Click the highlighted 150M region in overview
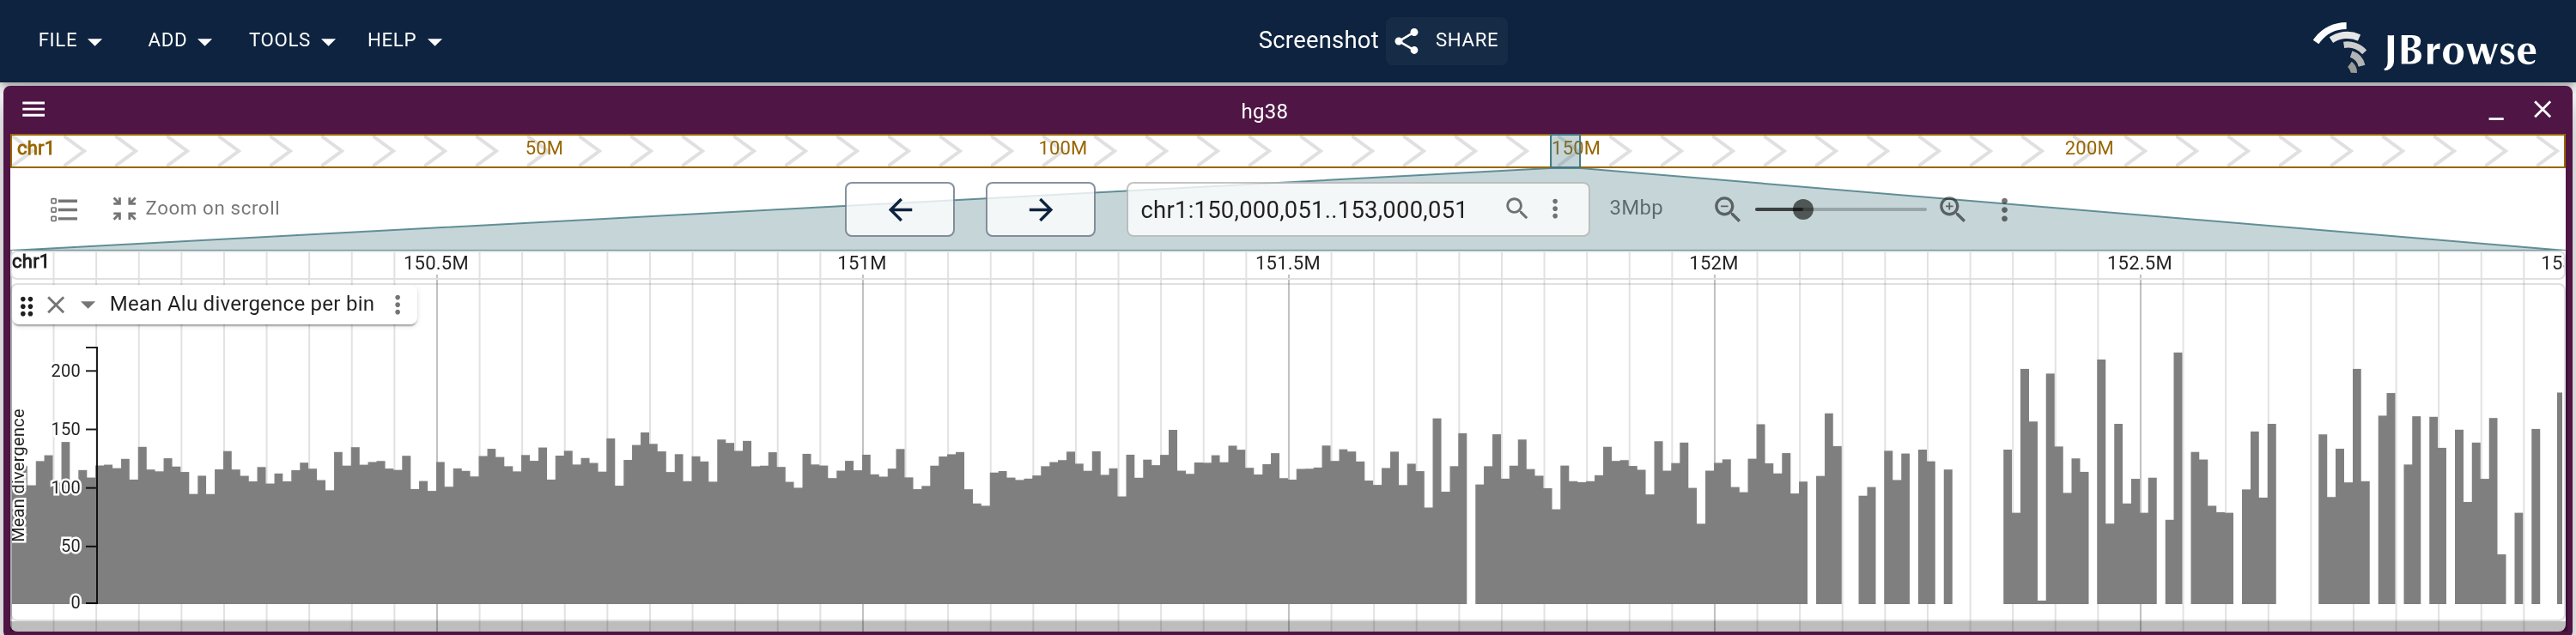Screen dimensions: 2576x635 [x=1565, y=150]
